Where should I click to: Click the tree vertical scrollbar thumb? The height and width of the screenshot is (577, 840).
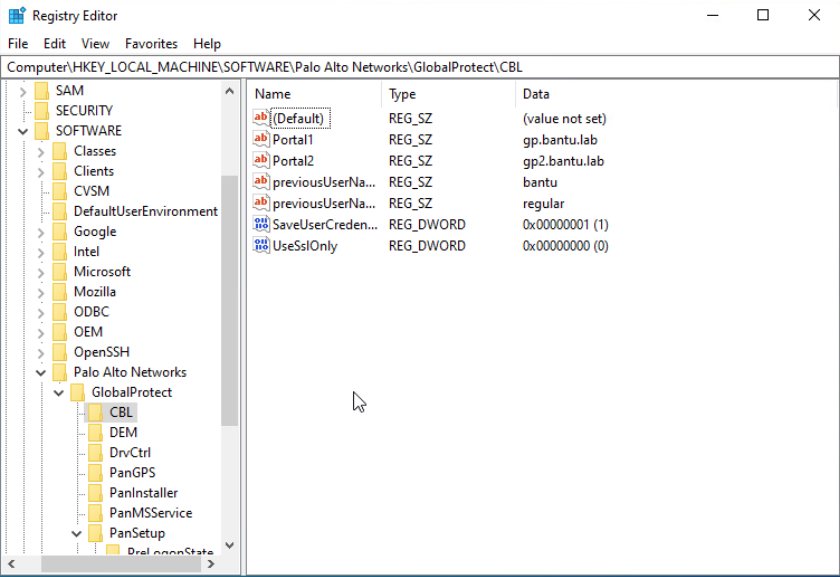coord(229,301)
